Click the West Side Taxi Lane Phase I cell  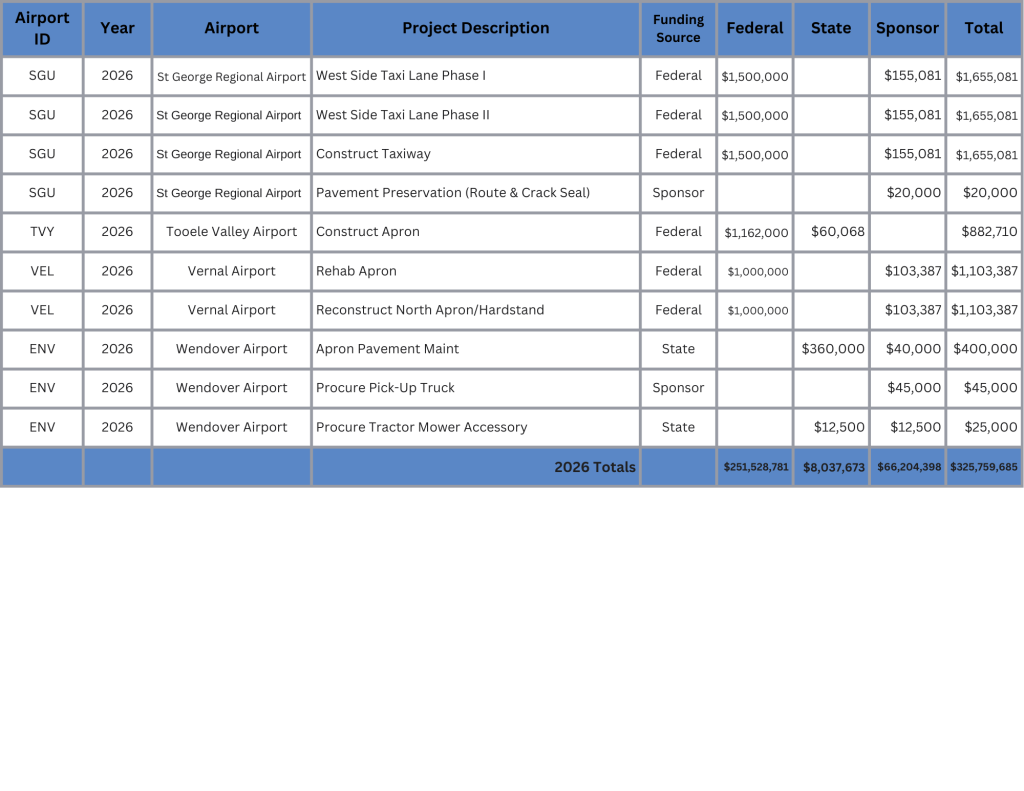click(x=401, y=76)
